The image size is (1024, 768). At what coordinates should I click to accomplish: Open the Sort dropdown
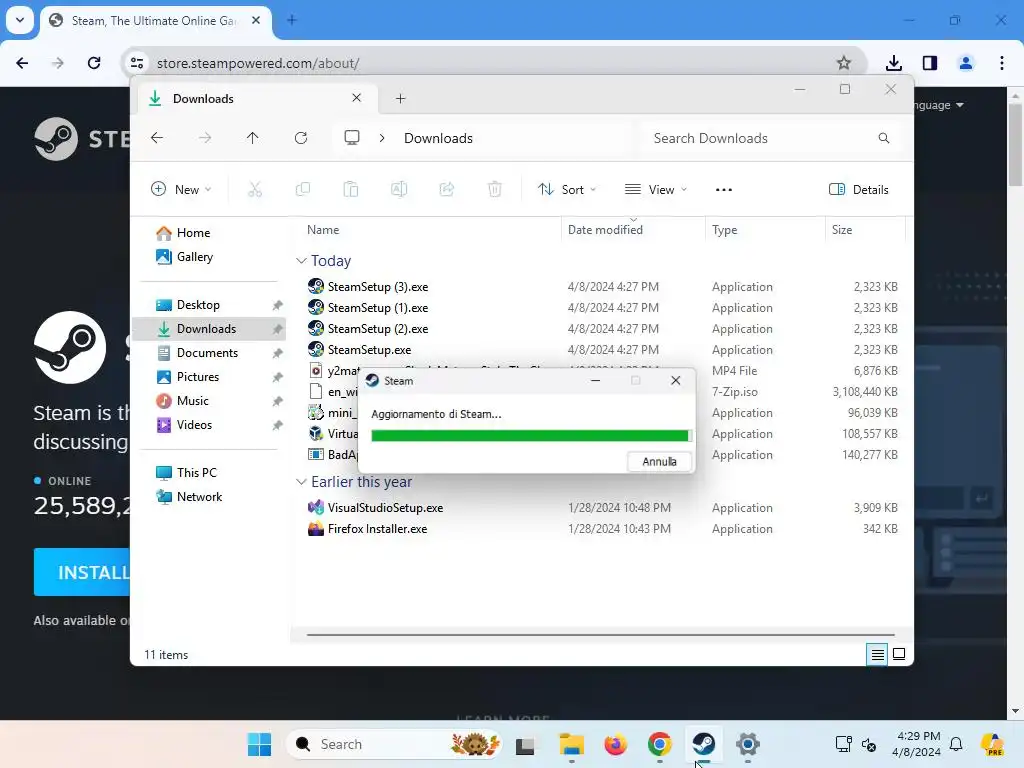coord(567,189)
